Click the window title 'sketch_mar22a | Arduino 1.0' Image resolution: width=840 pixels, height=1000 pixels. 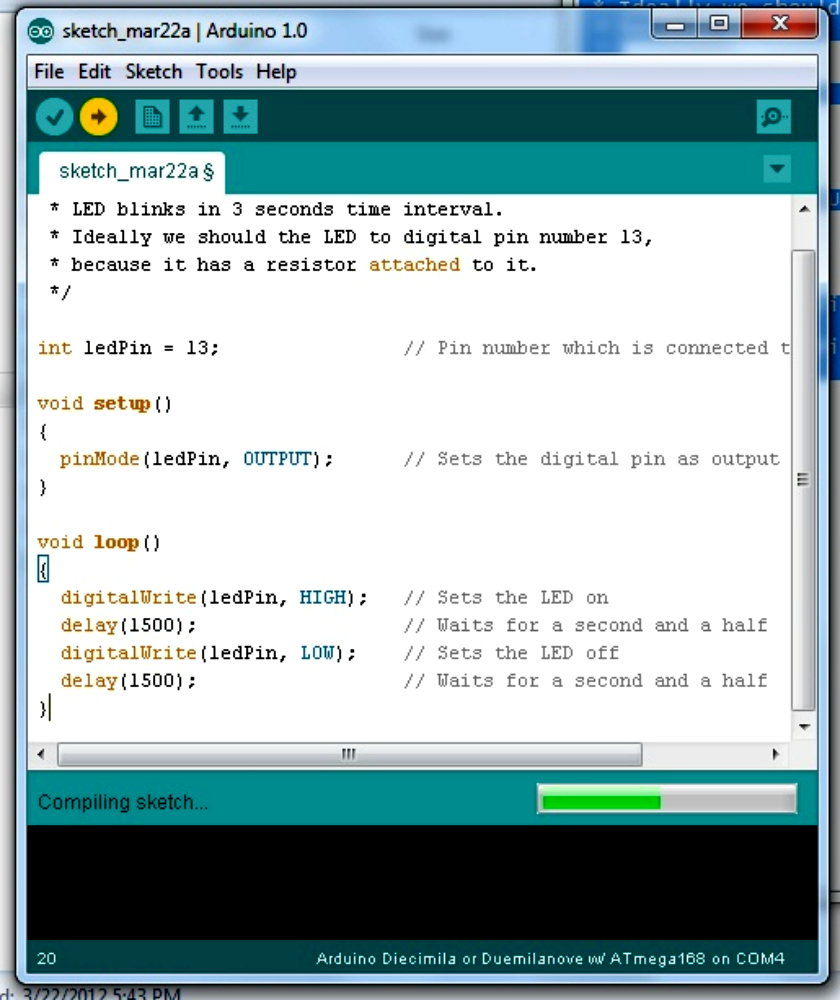pyautogui.click(x=184, y=31)
